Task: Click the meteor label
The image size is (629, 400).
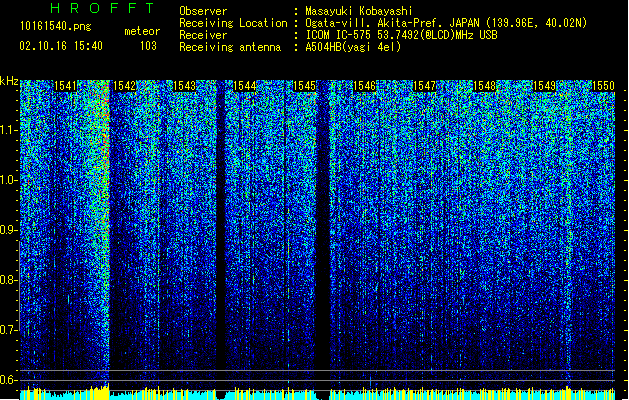Action: coord(142,31)
